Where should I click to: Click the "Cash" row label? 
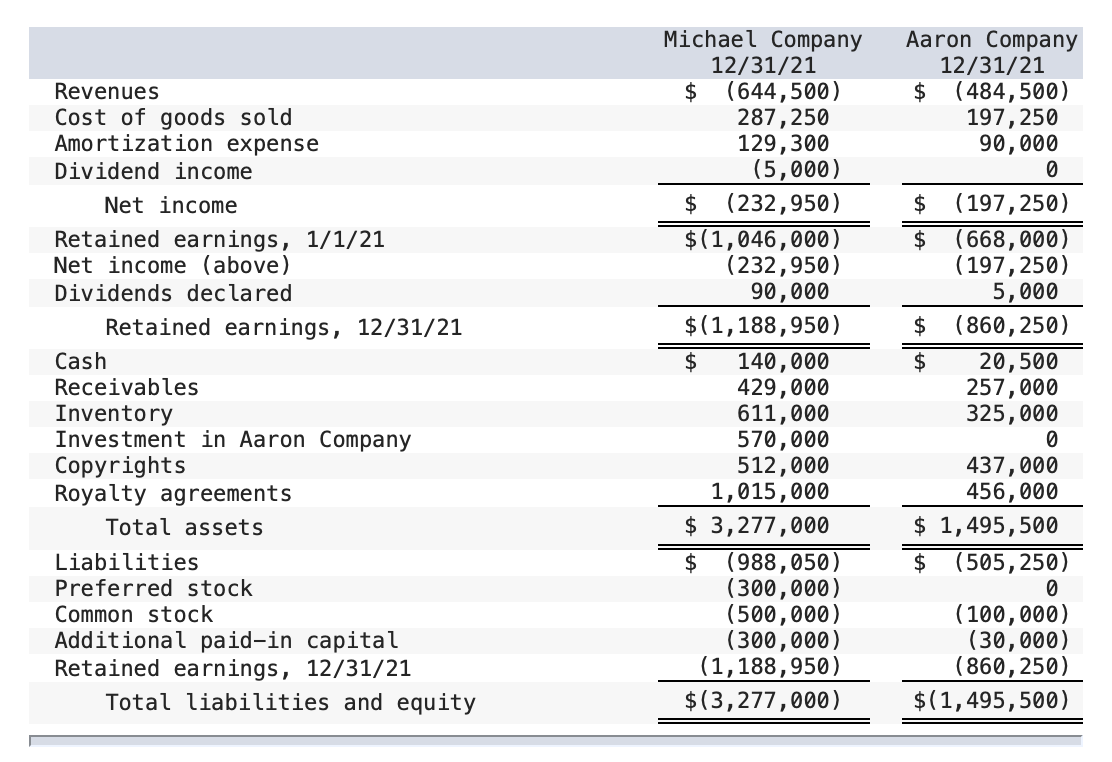(x=81, y=362)
